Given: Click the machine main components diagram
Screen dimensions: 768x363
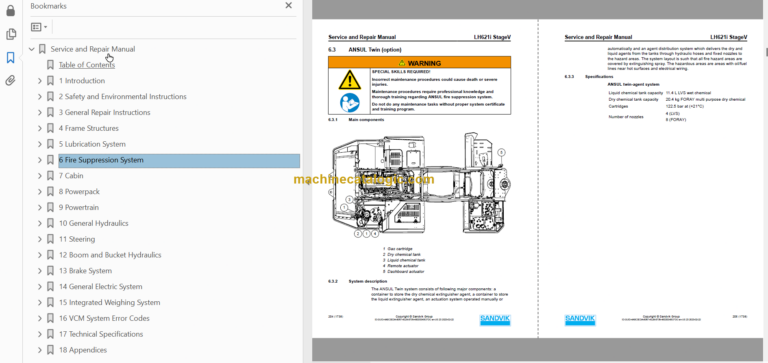Looking at the screenshot, I should point(420,185).
